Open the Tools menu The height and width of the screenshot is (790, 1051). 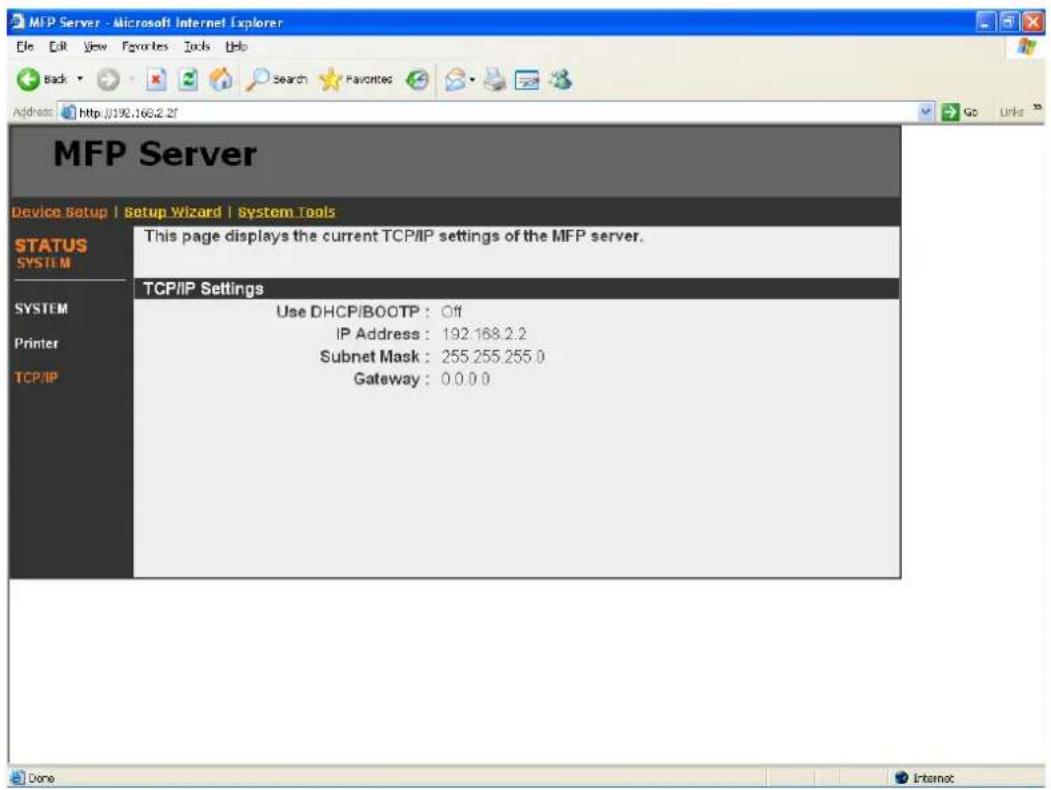pos(197,46)
